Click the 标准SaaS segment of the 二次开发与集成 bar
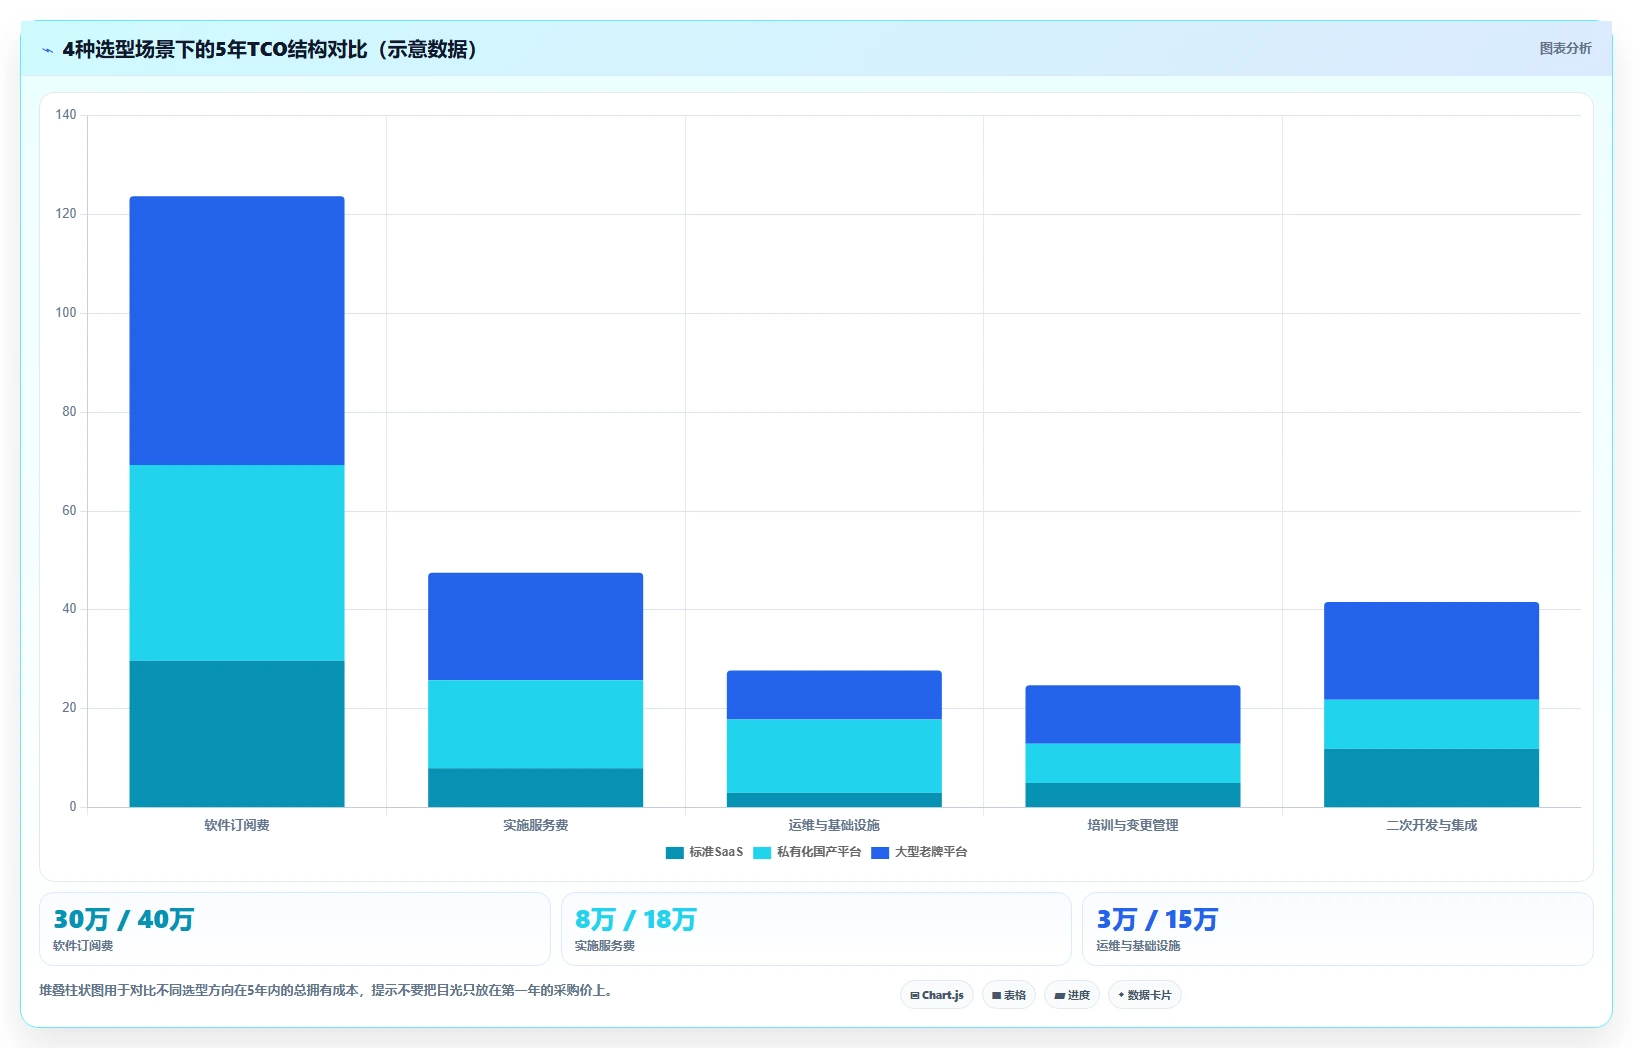Viewport: 1633px width, 1048px height. (x=1431, y=778)
